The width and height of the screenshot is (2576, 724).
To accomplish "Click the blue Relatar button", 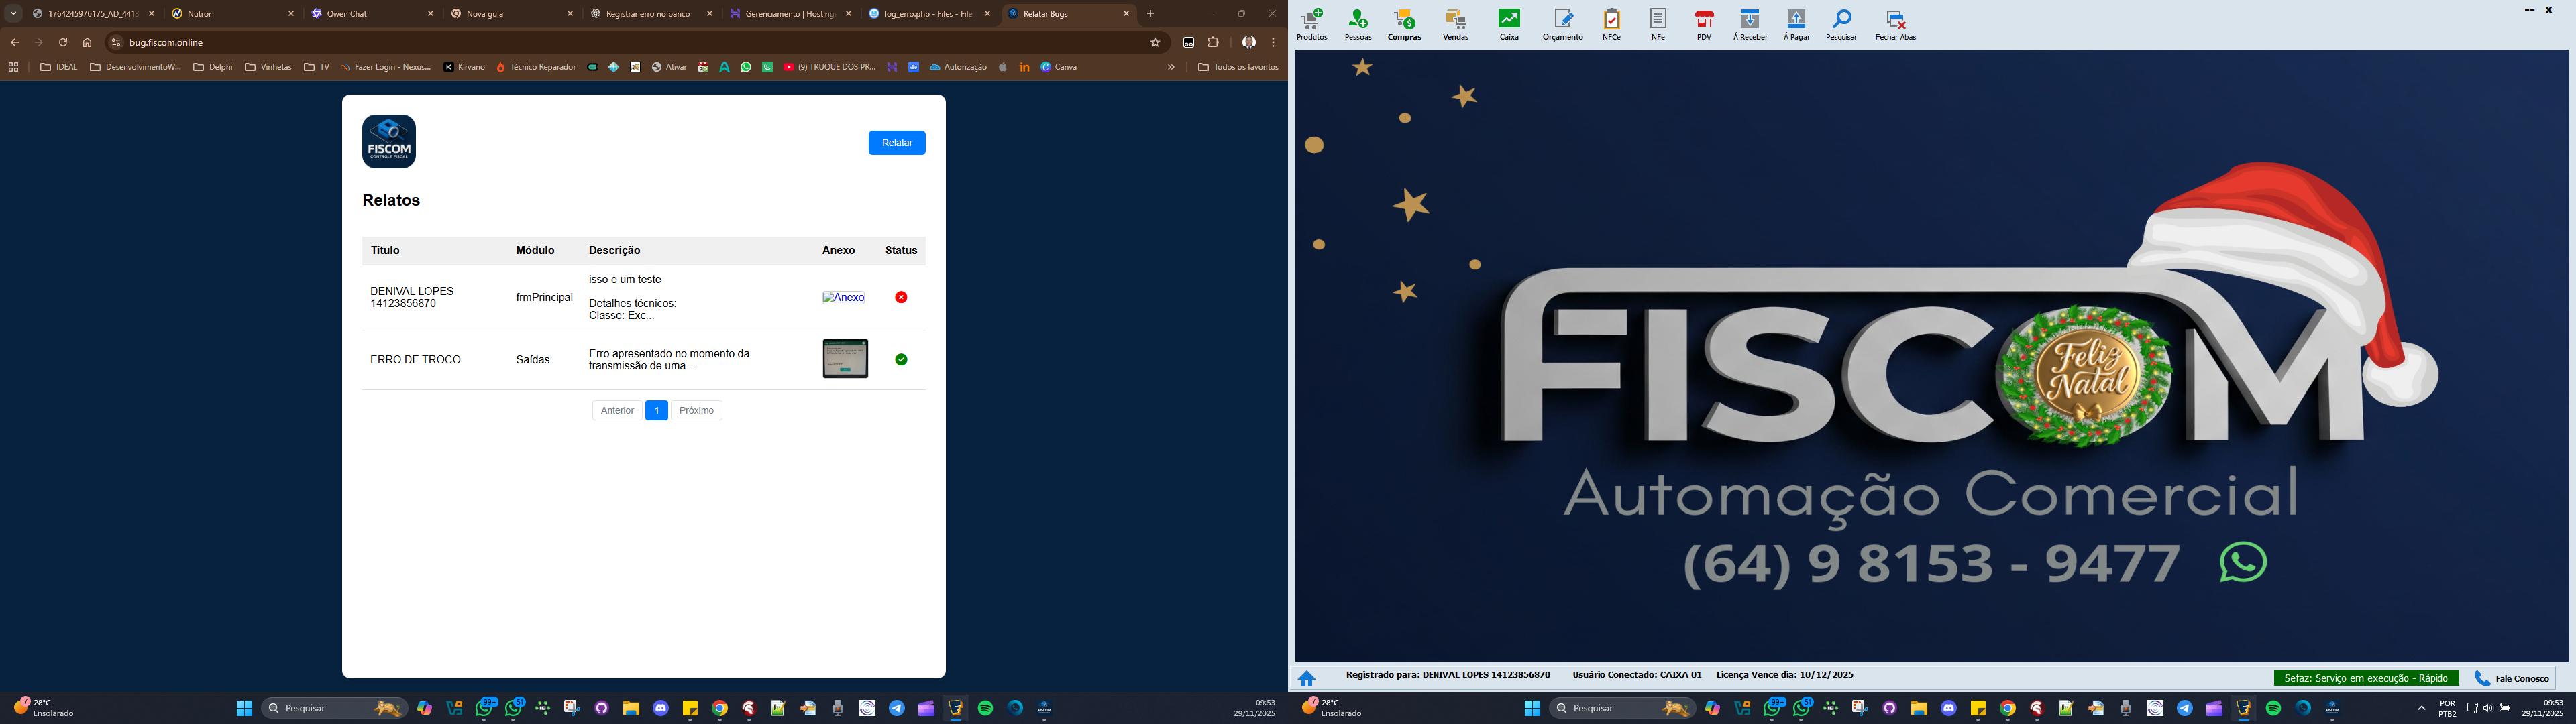I will 896,143.
